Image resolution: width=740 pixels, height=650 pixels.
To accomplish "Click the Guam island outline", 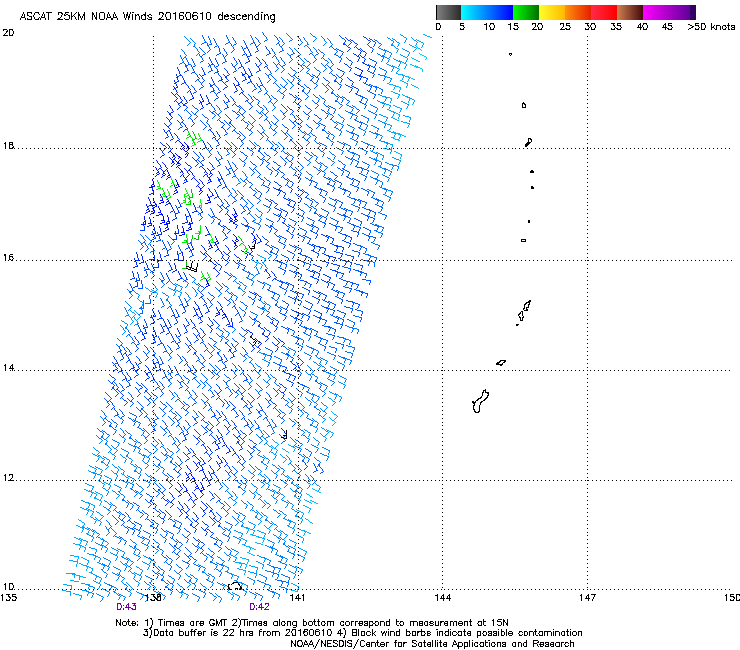I will [x=480, y=402].
